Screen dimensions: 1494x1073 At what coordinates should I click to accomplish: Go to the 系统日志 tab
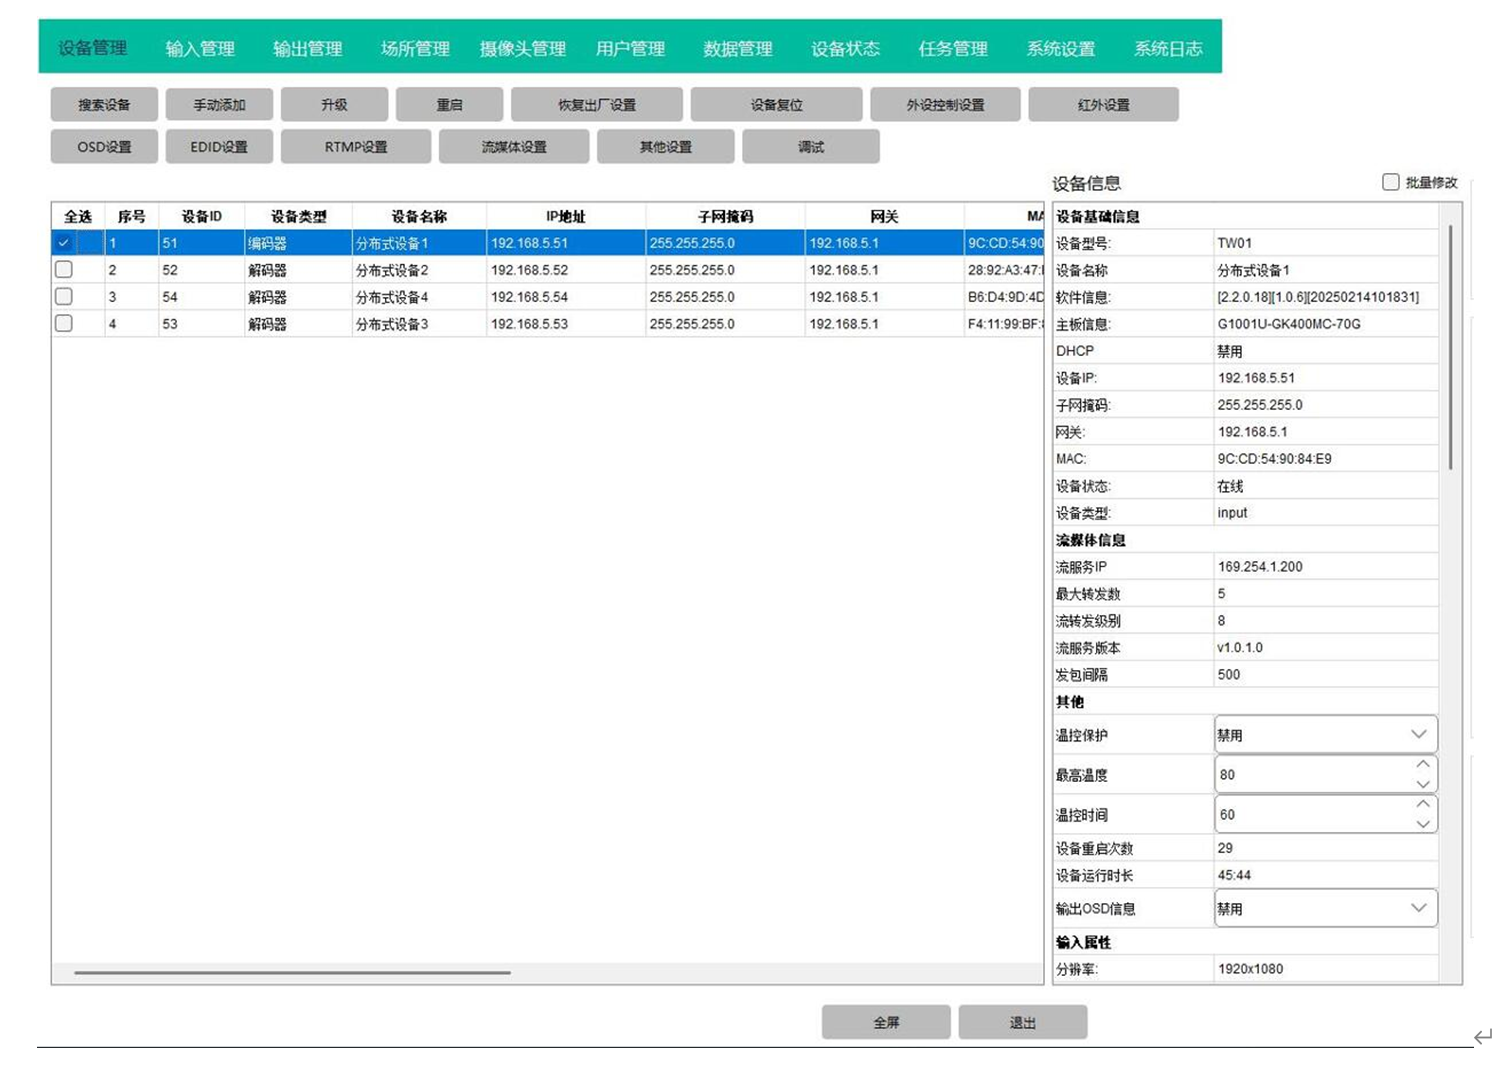click(x=1167, y=48)
